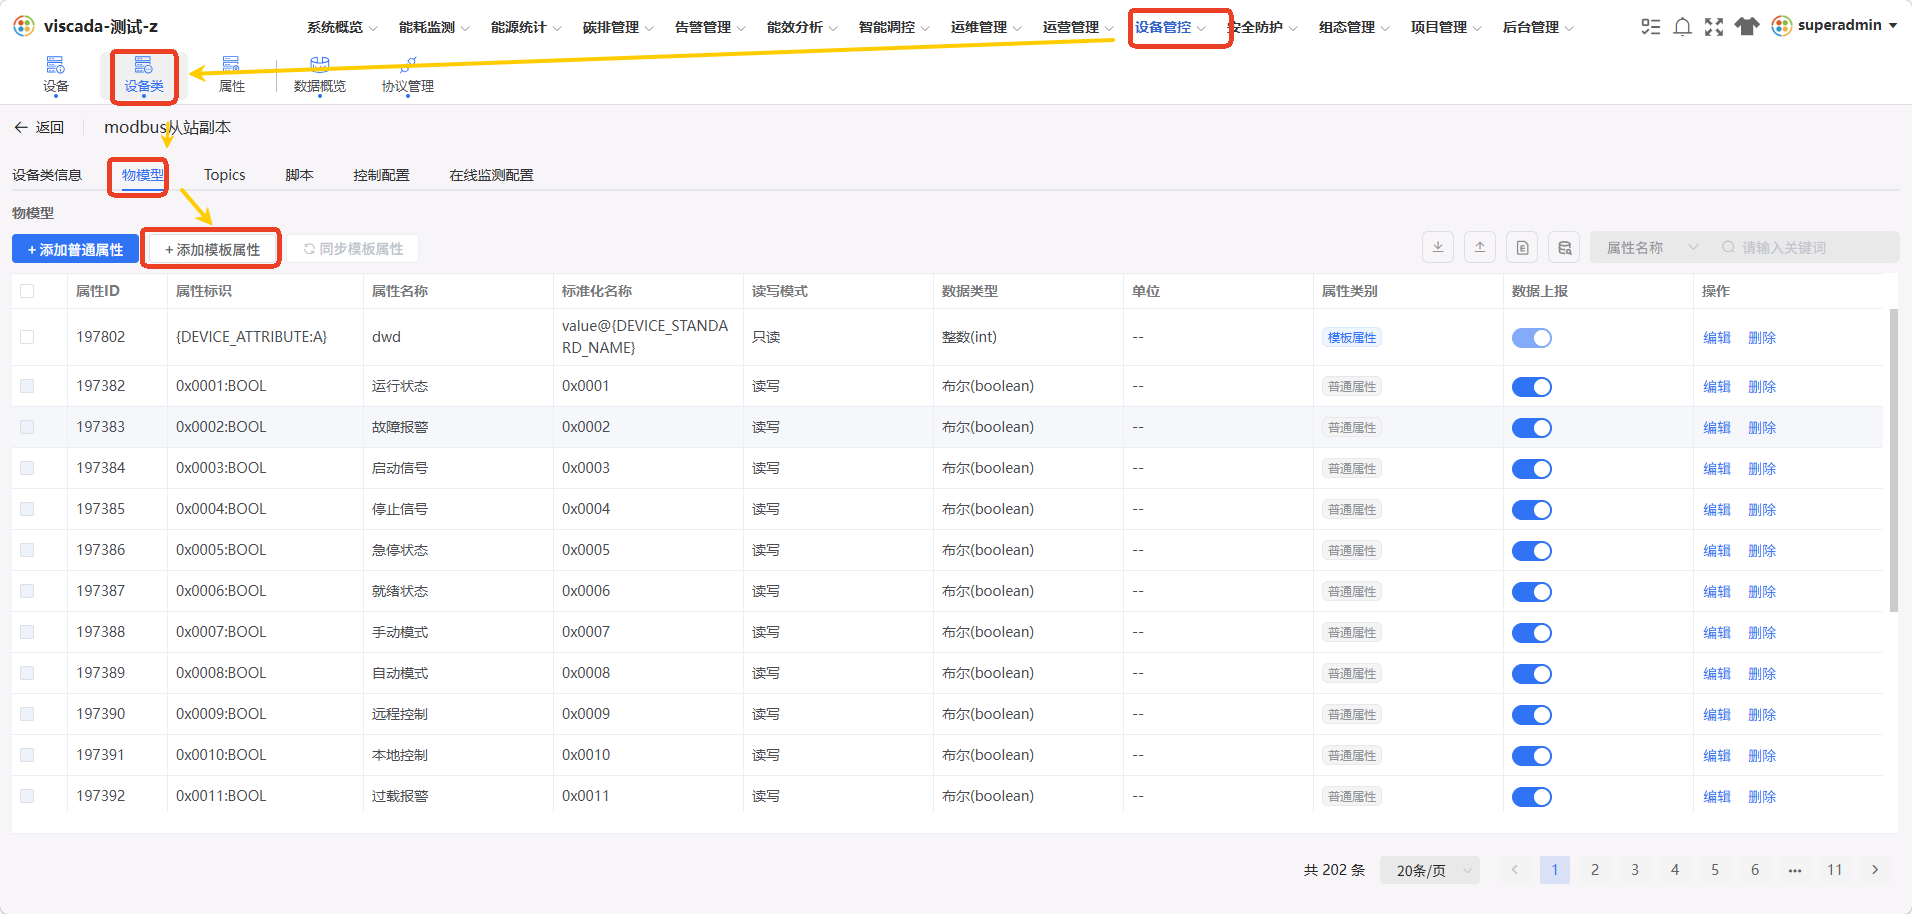Select the 设备类 toolbar icon
This screenshot has width=1912, height=914.
(144, 65)
